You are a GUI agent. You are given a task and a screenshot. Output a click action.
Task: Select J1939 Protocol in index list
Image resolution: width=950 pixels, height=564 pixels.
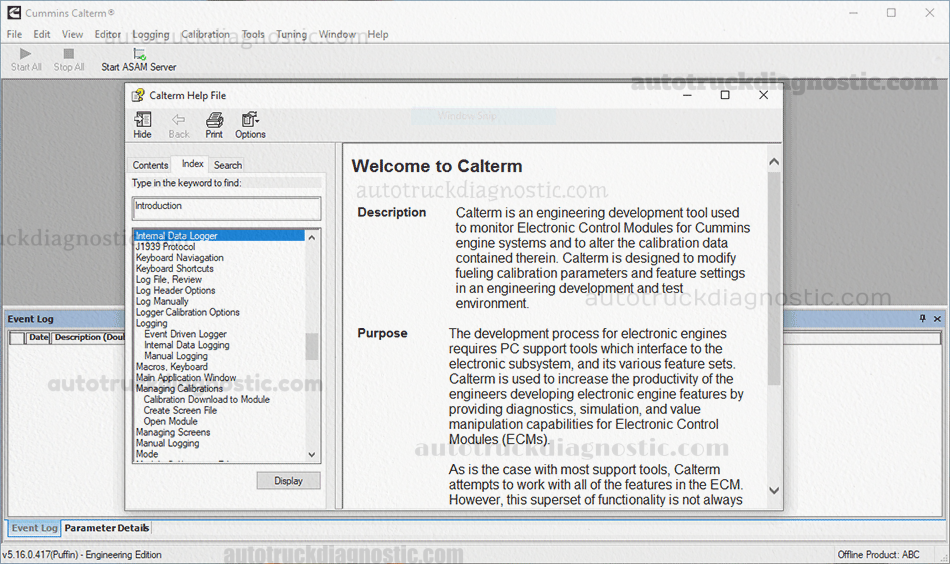pyautogui.click(x=166, y=247)
